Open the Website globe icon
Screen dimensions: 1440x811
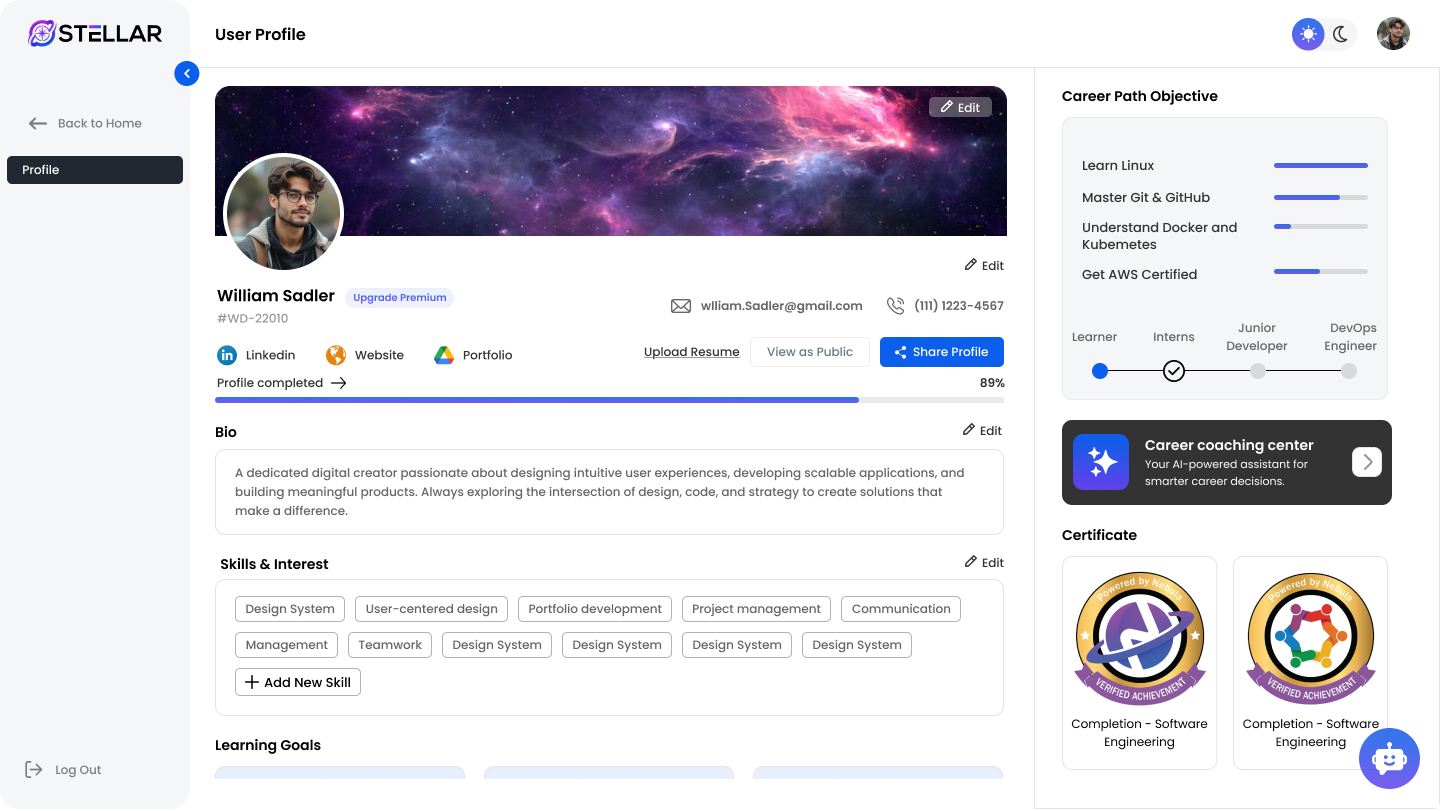(x=336, y=355)
